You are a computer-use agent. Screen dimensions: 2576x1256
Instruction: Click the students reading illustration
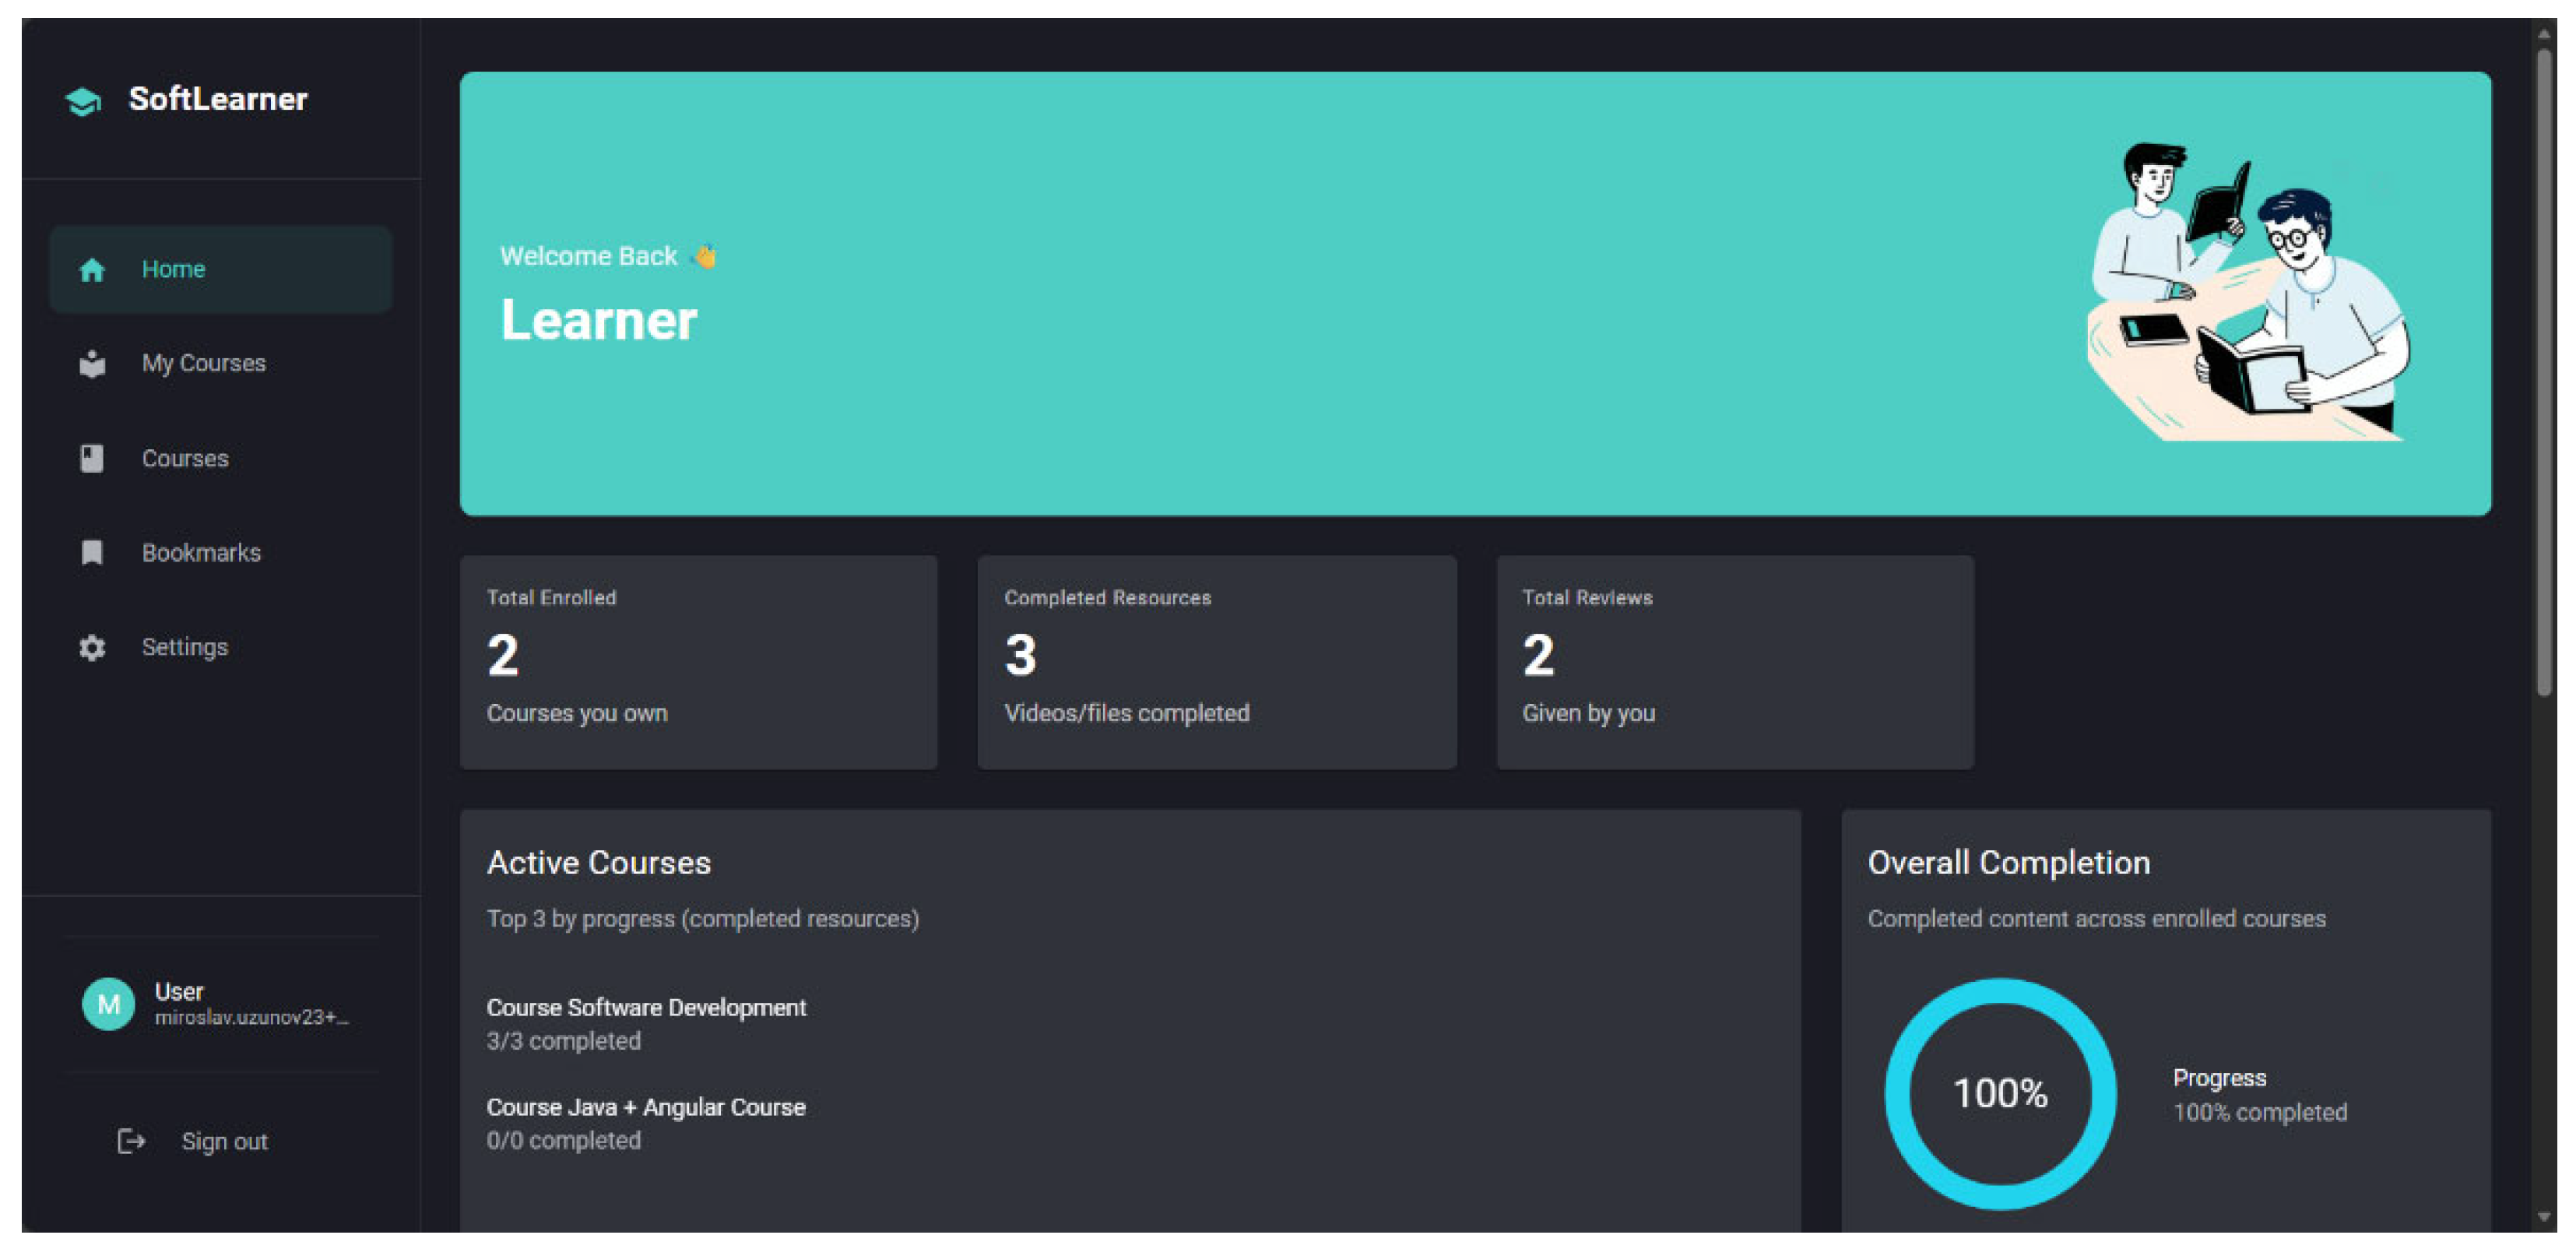2250,292
